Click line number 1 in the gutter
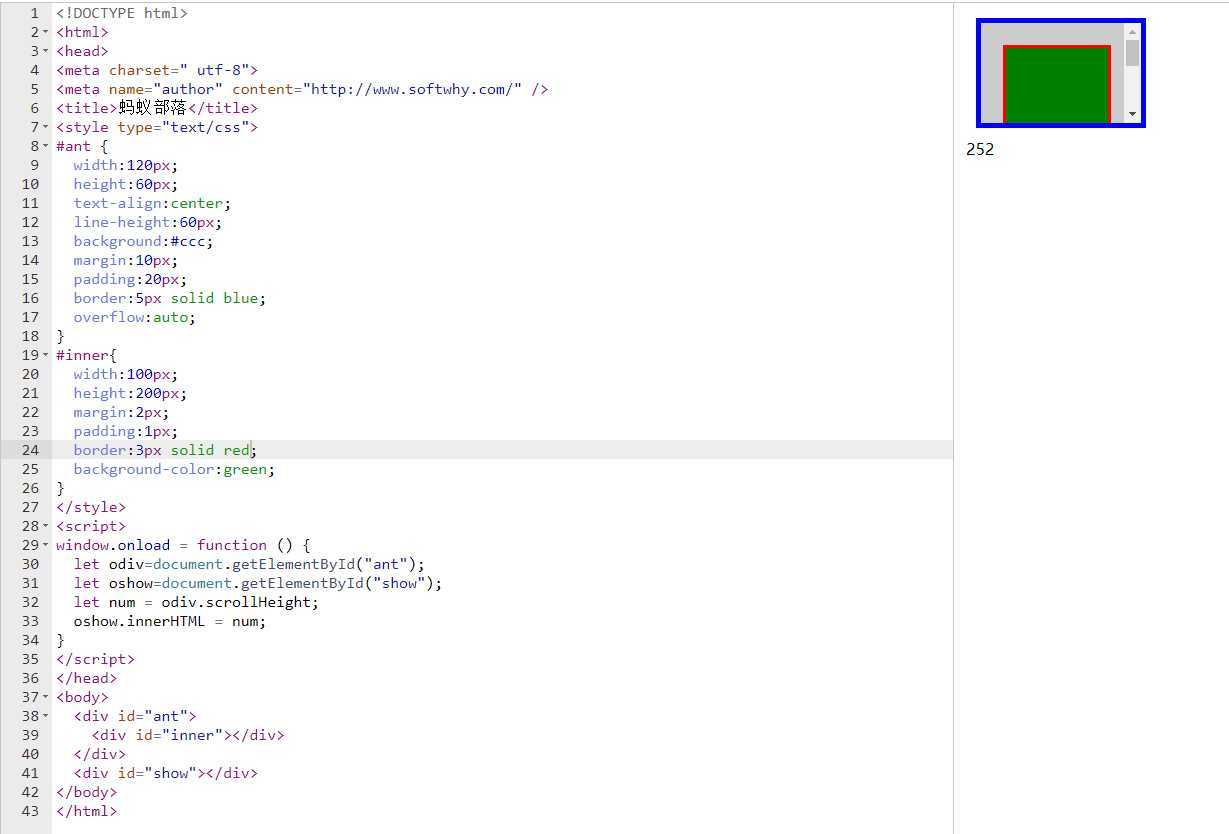The width and height of the screenshot is (1229, 834). 34,13
